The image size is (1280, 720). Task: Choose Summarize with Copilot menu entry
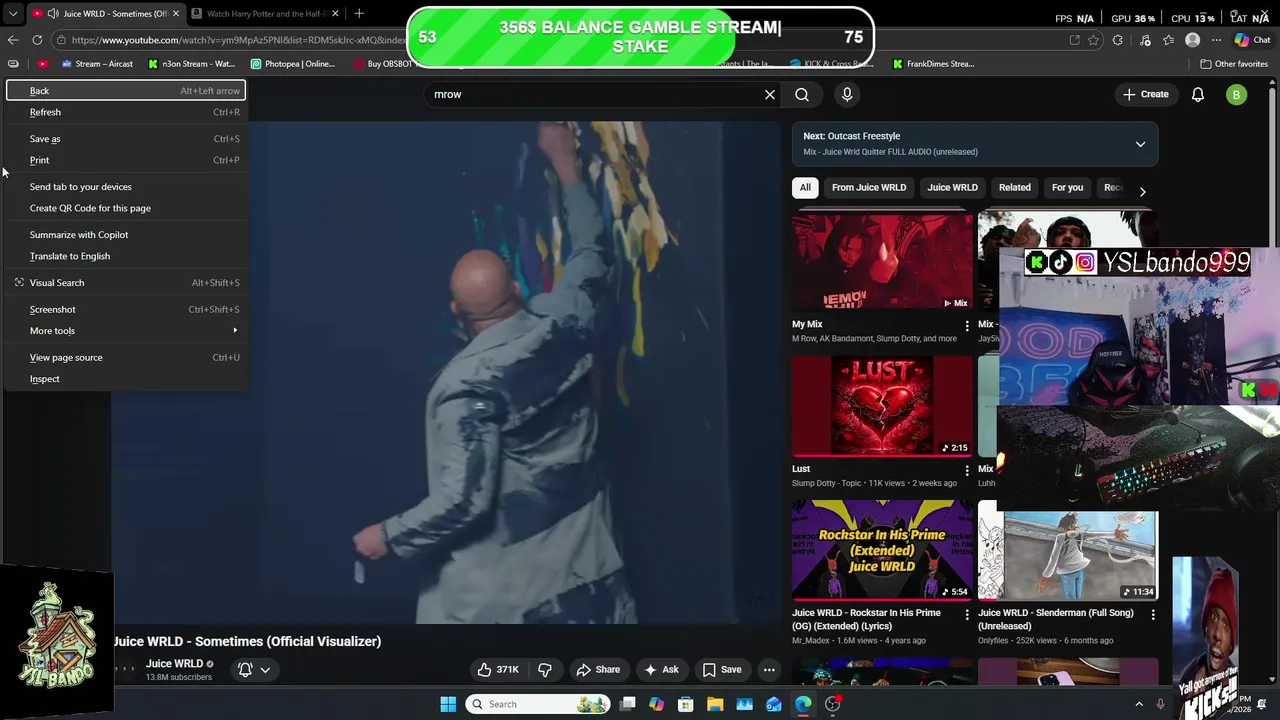click(x=125, y=235)
